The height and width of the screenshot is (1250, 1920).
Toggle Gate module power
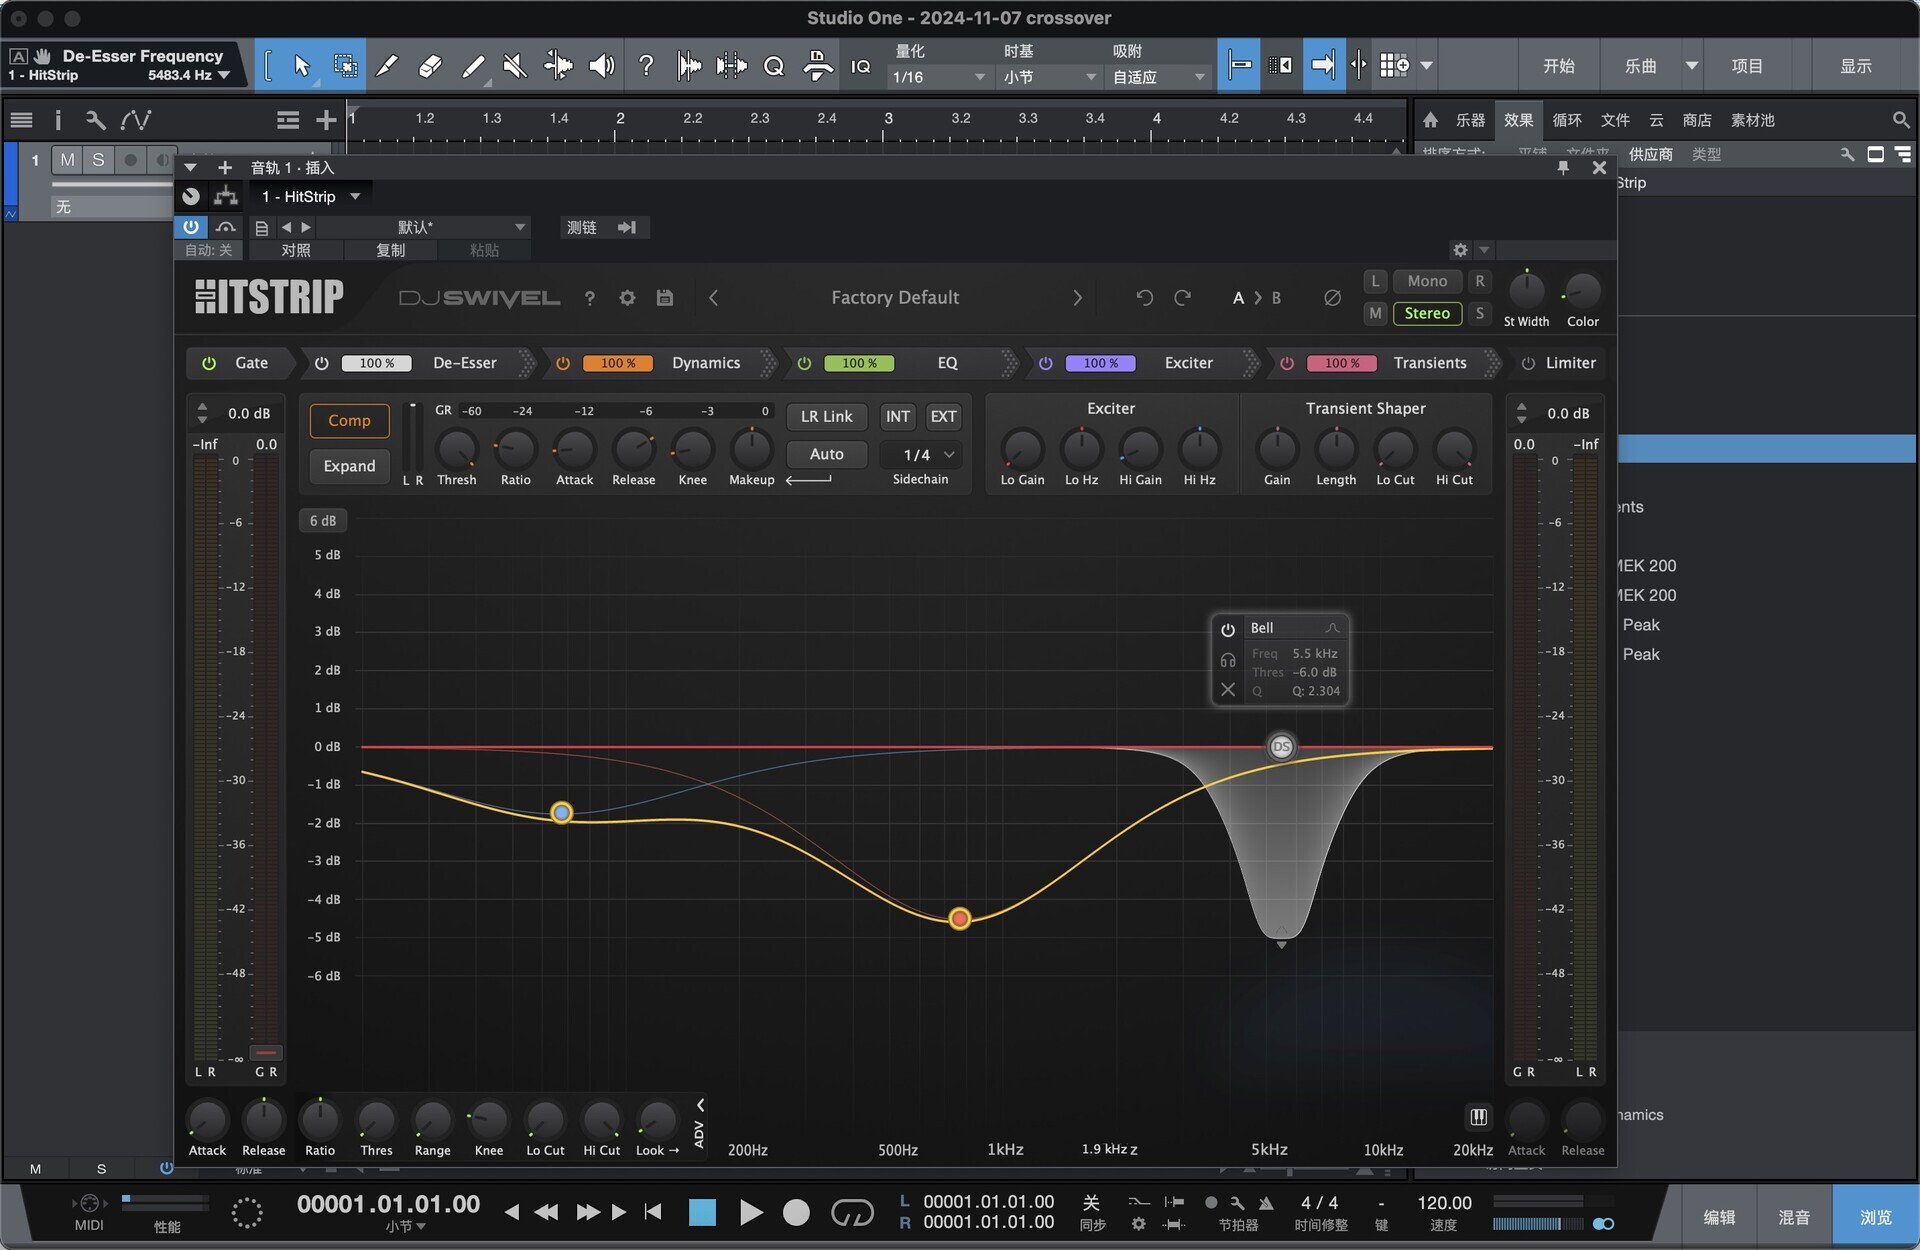pos(209,363)
